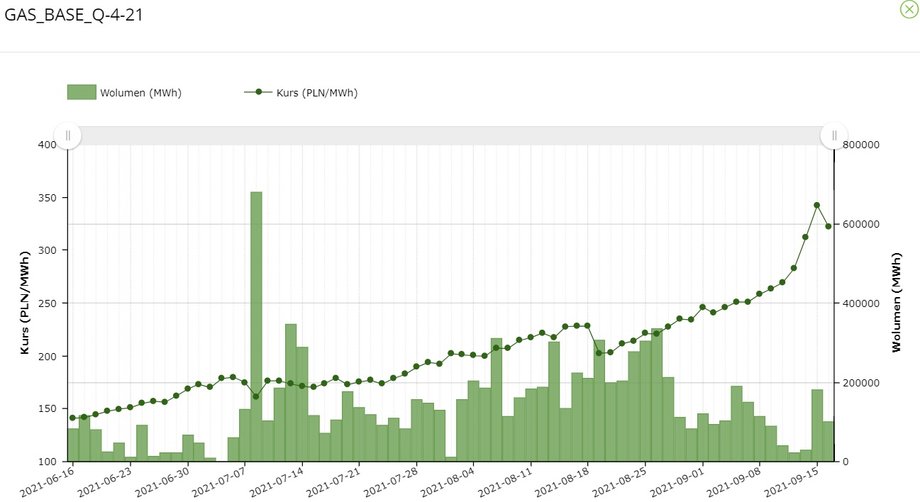This screenshot has width=920, height=502.
Task: Grab the right range slider handle
Action: pyautogui.click(x=834, y=136)
